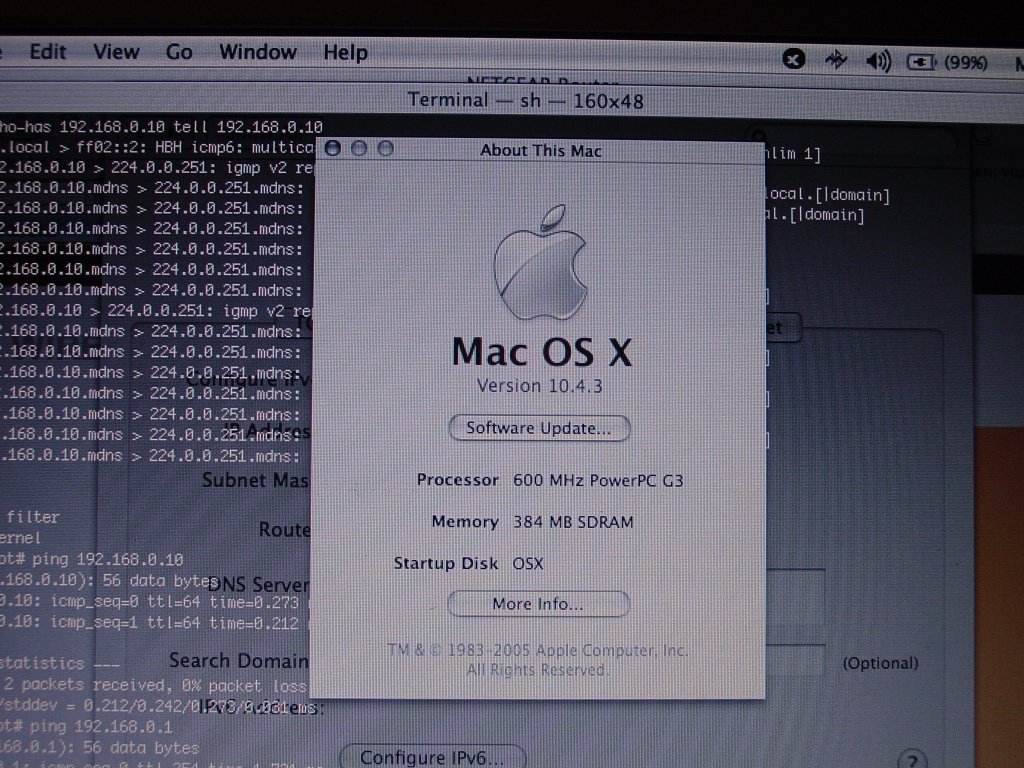
Task: Click the 384 MB SDRAM memory value
Action: pyautogui.click(x=573, y=522)
